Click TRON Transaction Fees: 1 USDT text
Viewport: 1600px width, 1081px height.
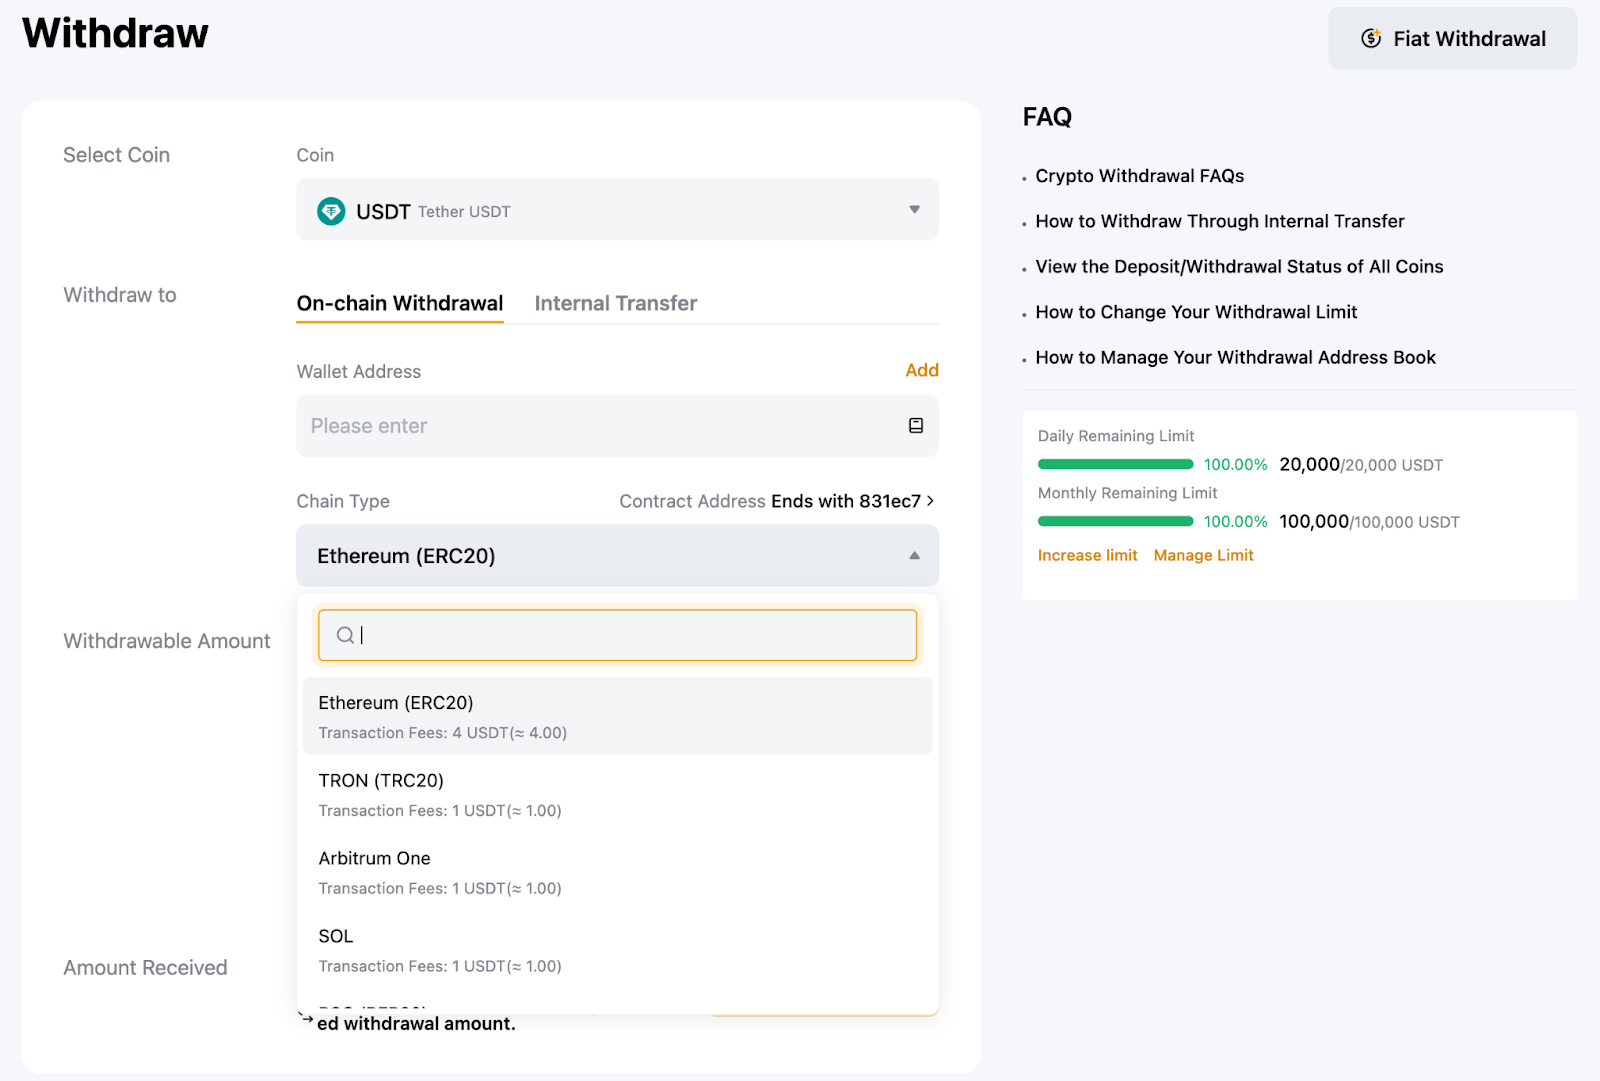[x=440, y=811]
